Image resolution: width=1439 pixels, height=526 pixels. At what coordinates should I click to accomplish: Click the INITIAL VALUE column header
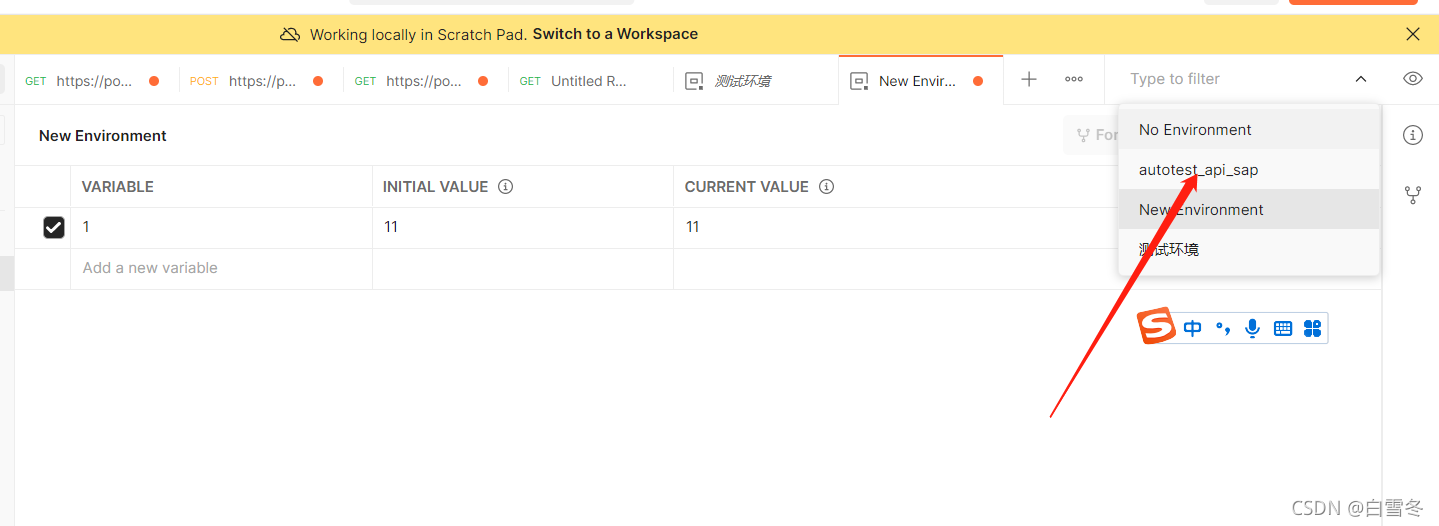pos(435,187)
